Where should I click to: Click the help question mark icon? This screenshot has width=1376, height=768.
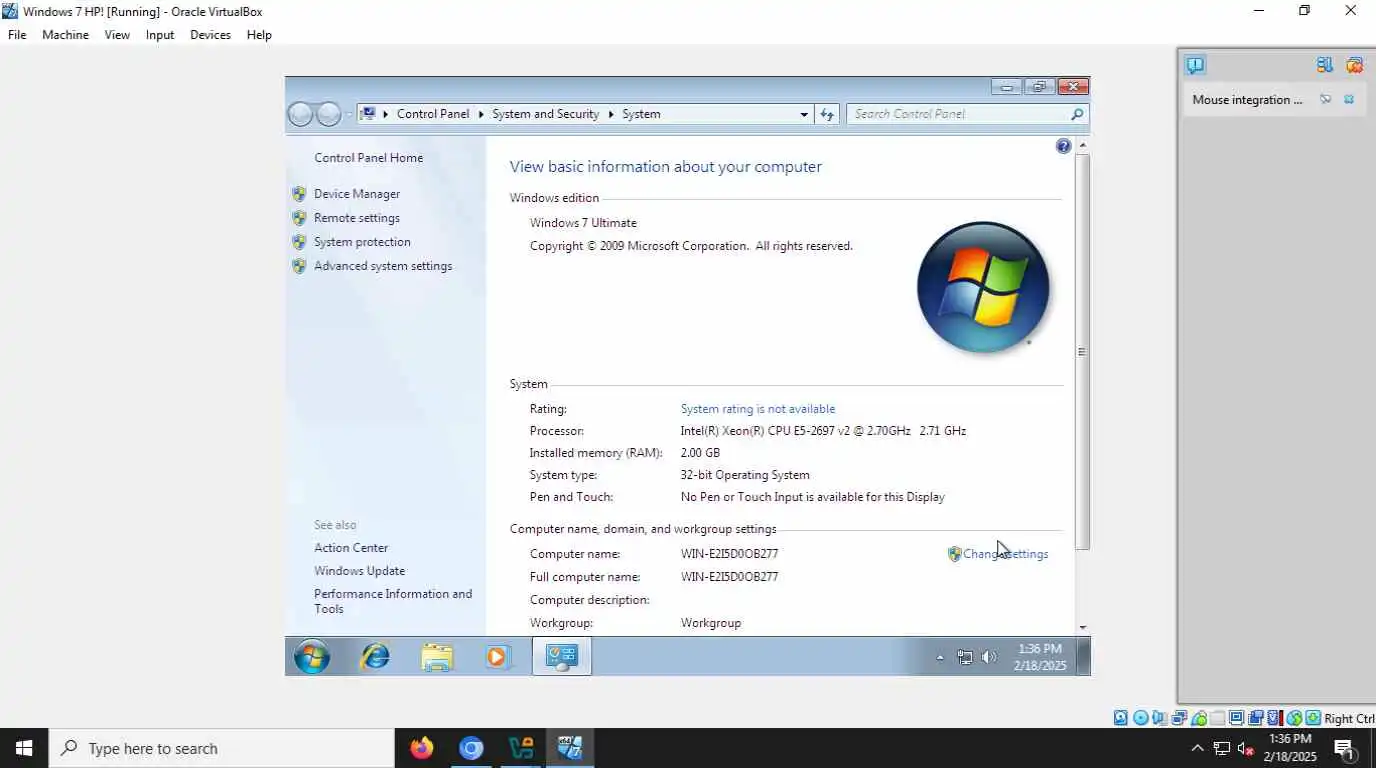tap(1063, 146)
